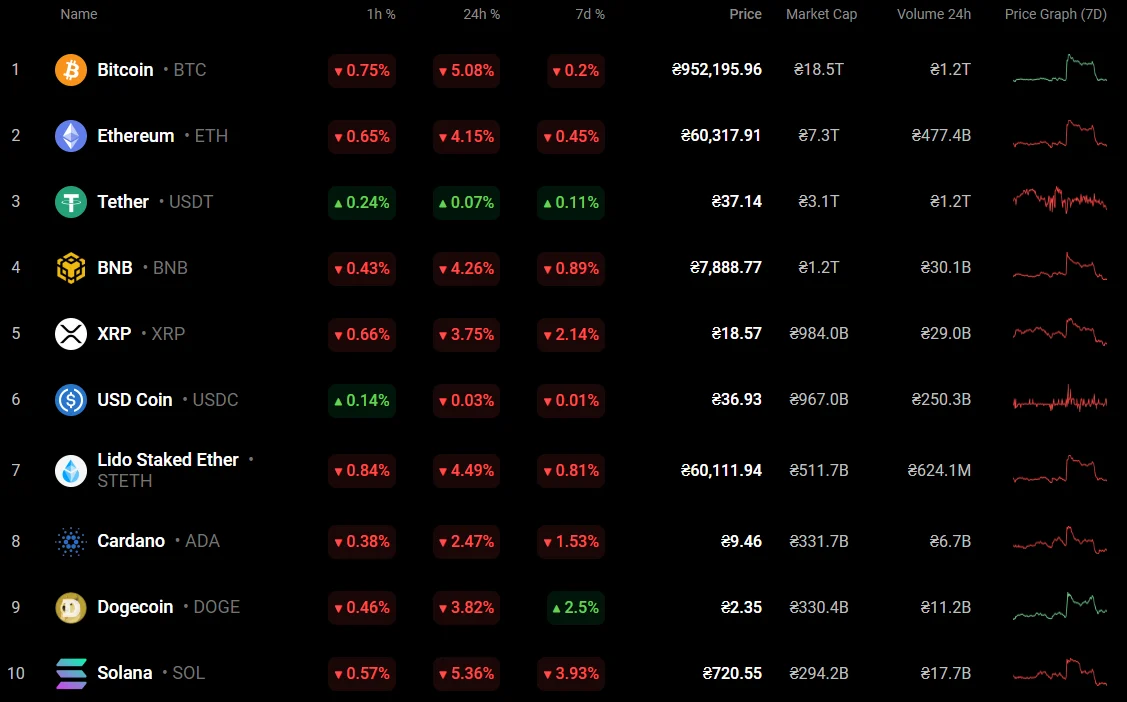Open the Bitcoin name link
Image resolution: width=1127 pixels, height=702 pixels.
pos(125,70)
